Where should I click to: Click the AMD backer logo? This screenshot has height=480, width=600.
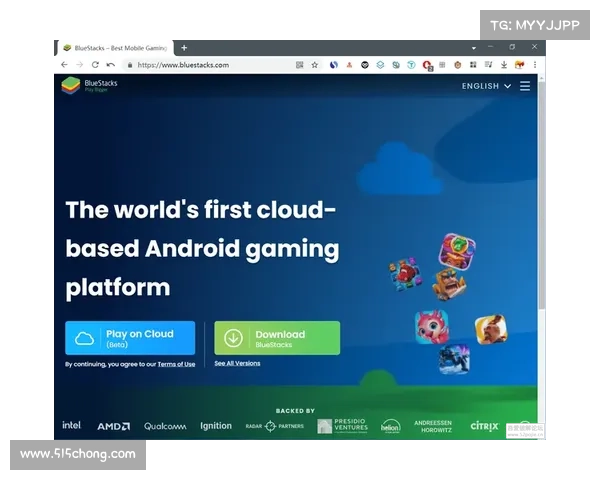pos(114,426)
